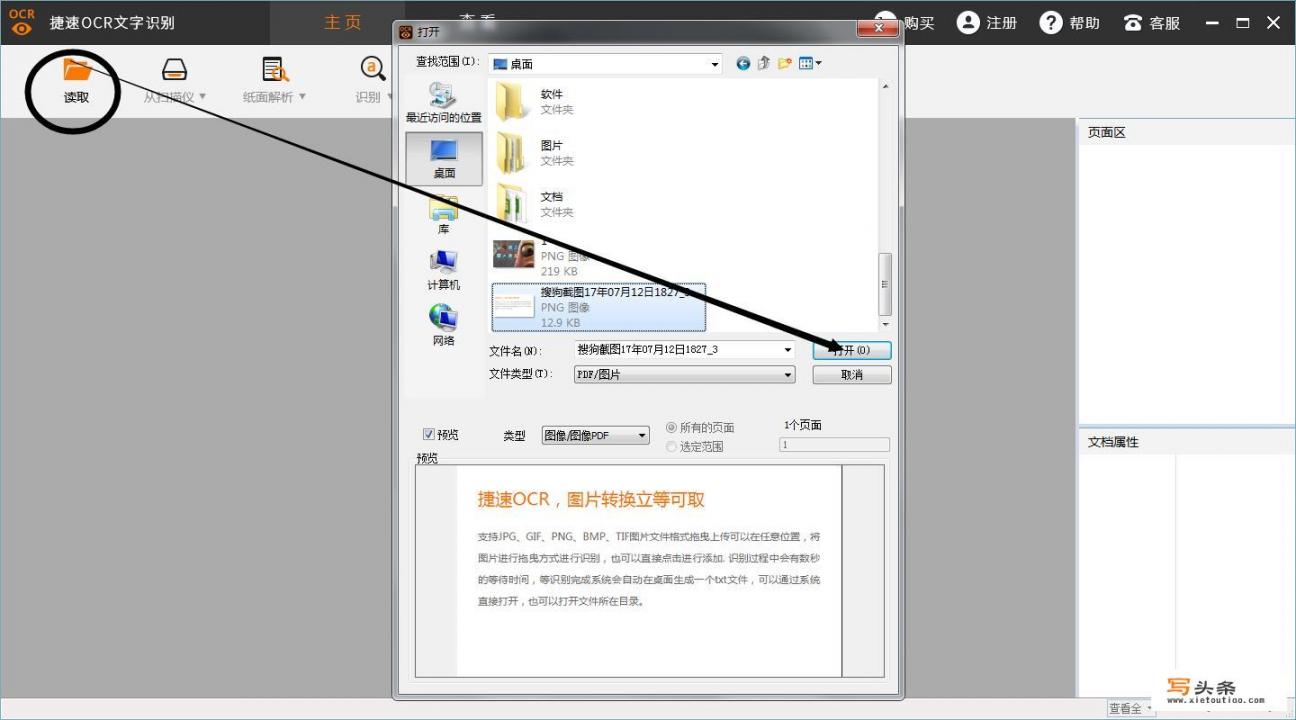Click the 读取 folder icon in the toolbar
This screenshot has height=720, width=1296.
point(77,69)
